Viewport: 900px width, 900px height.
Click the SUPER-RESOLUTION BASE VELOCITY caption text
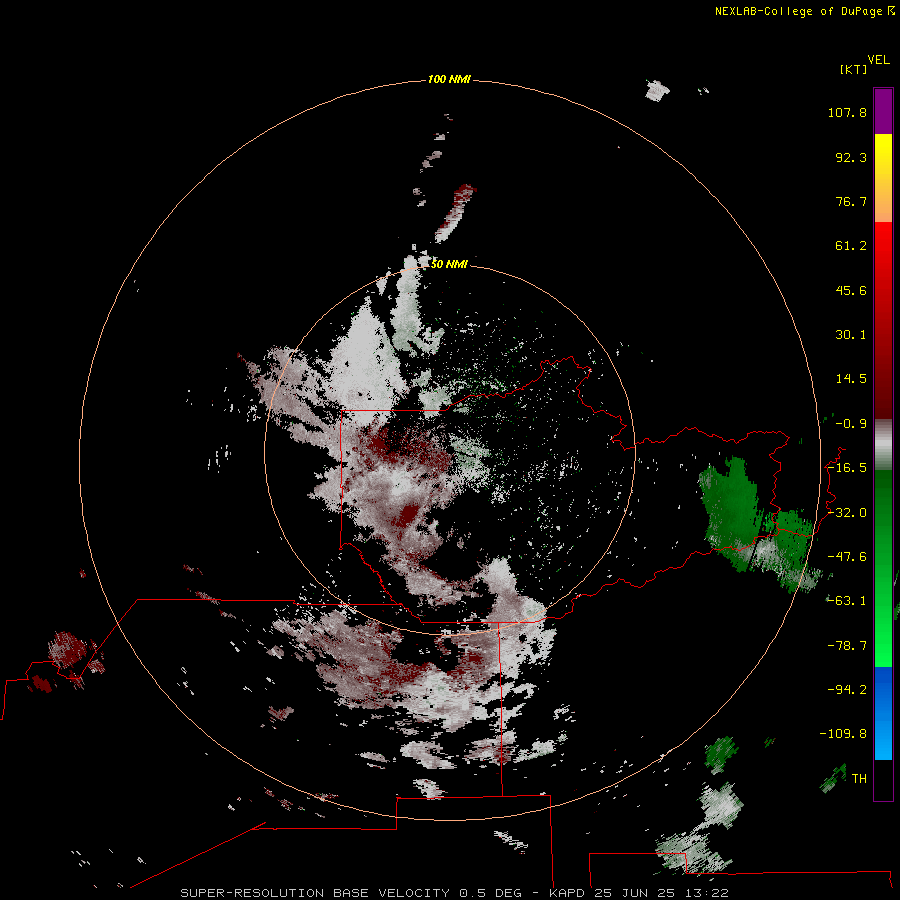[x=315, y=893]
